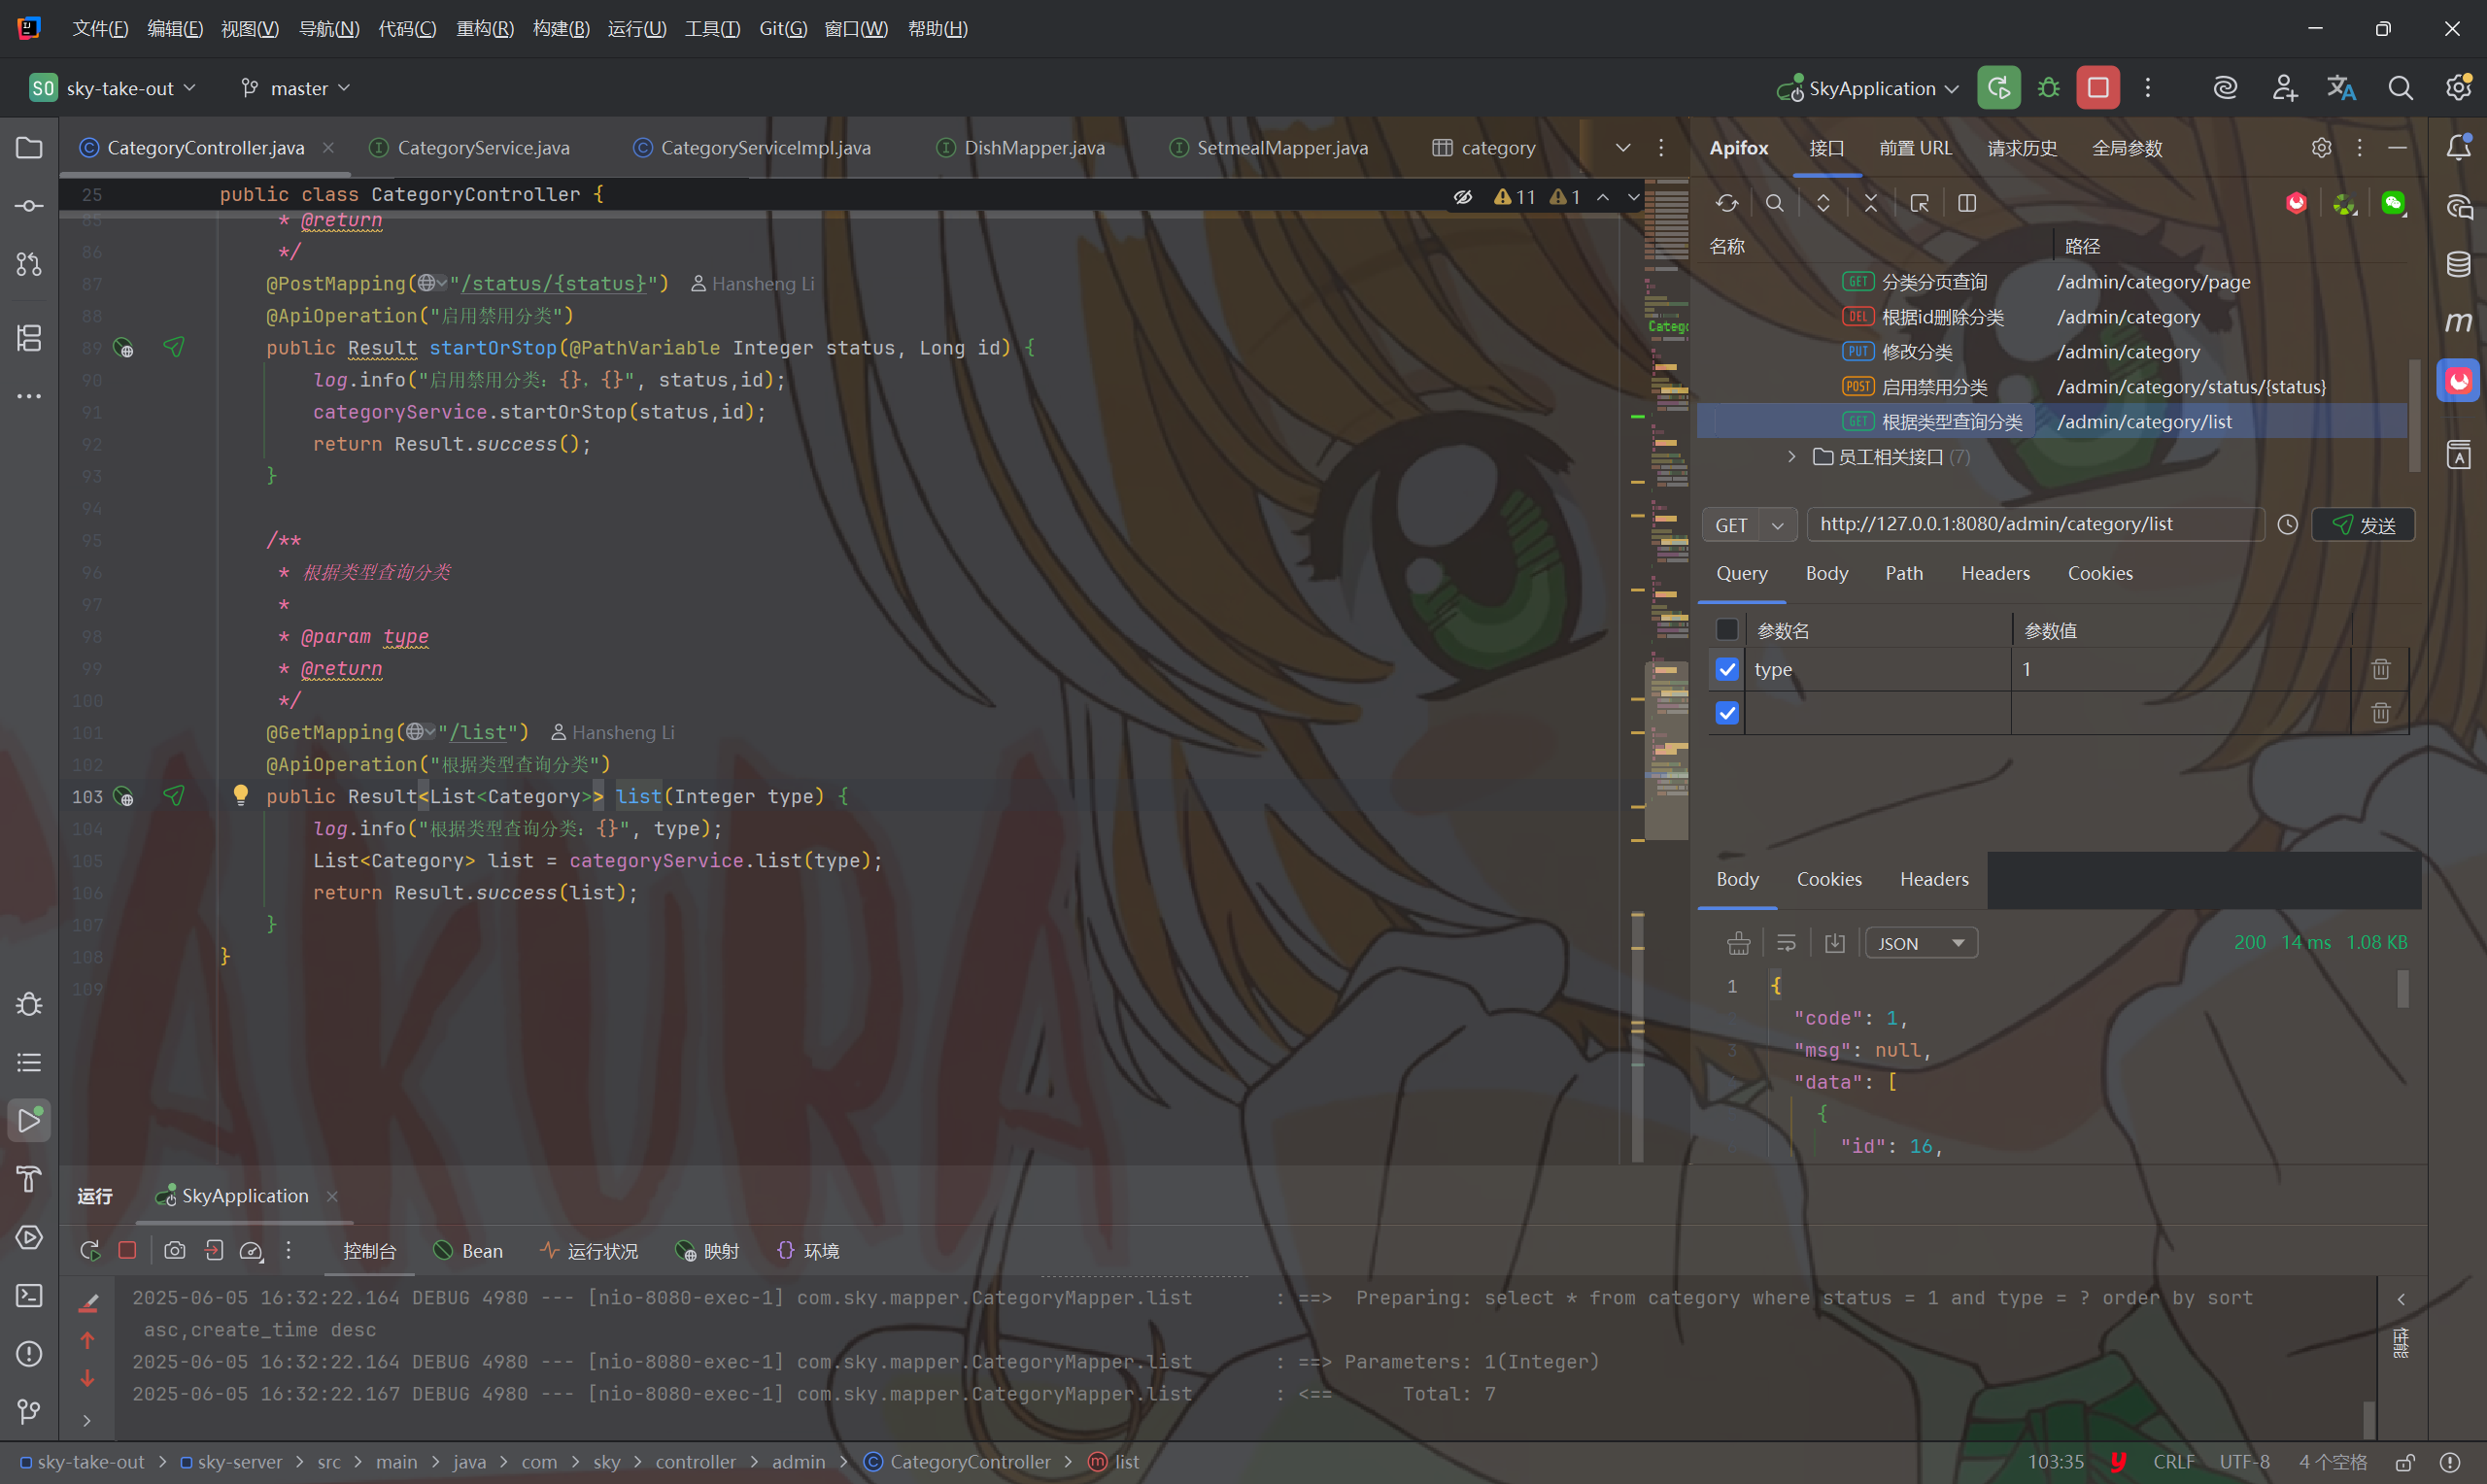2487x1484 pixels.
Task: Open the Database tool window
Action: coord(2458,265)
